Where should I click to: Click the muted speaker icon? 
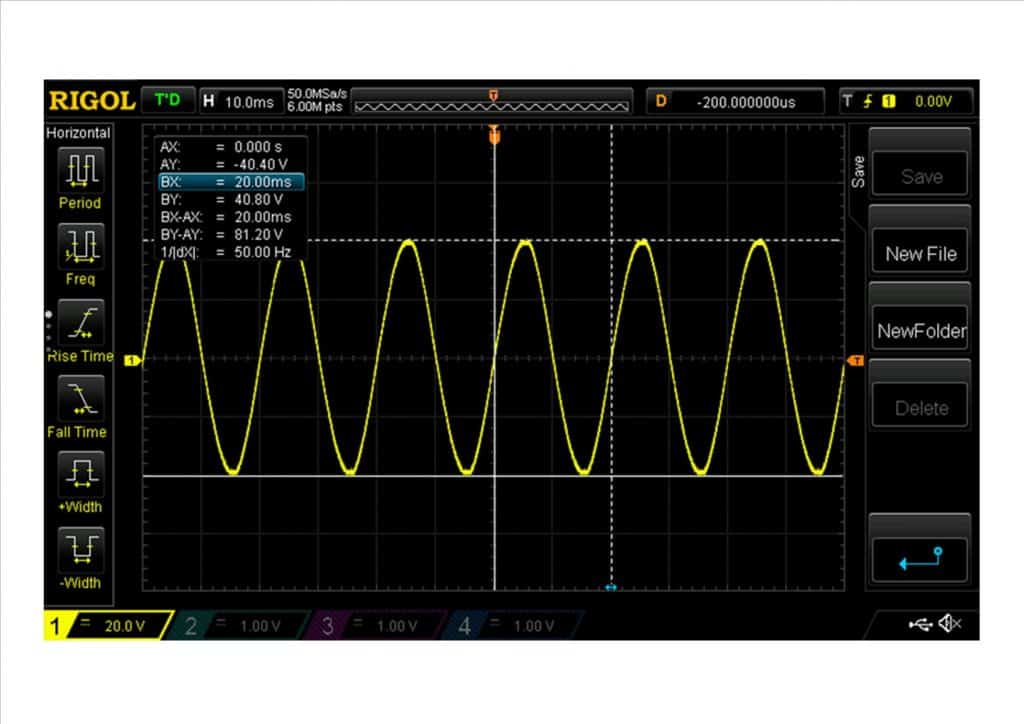point(949,625)
